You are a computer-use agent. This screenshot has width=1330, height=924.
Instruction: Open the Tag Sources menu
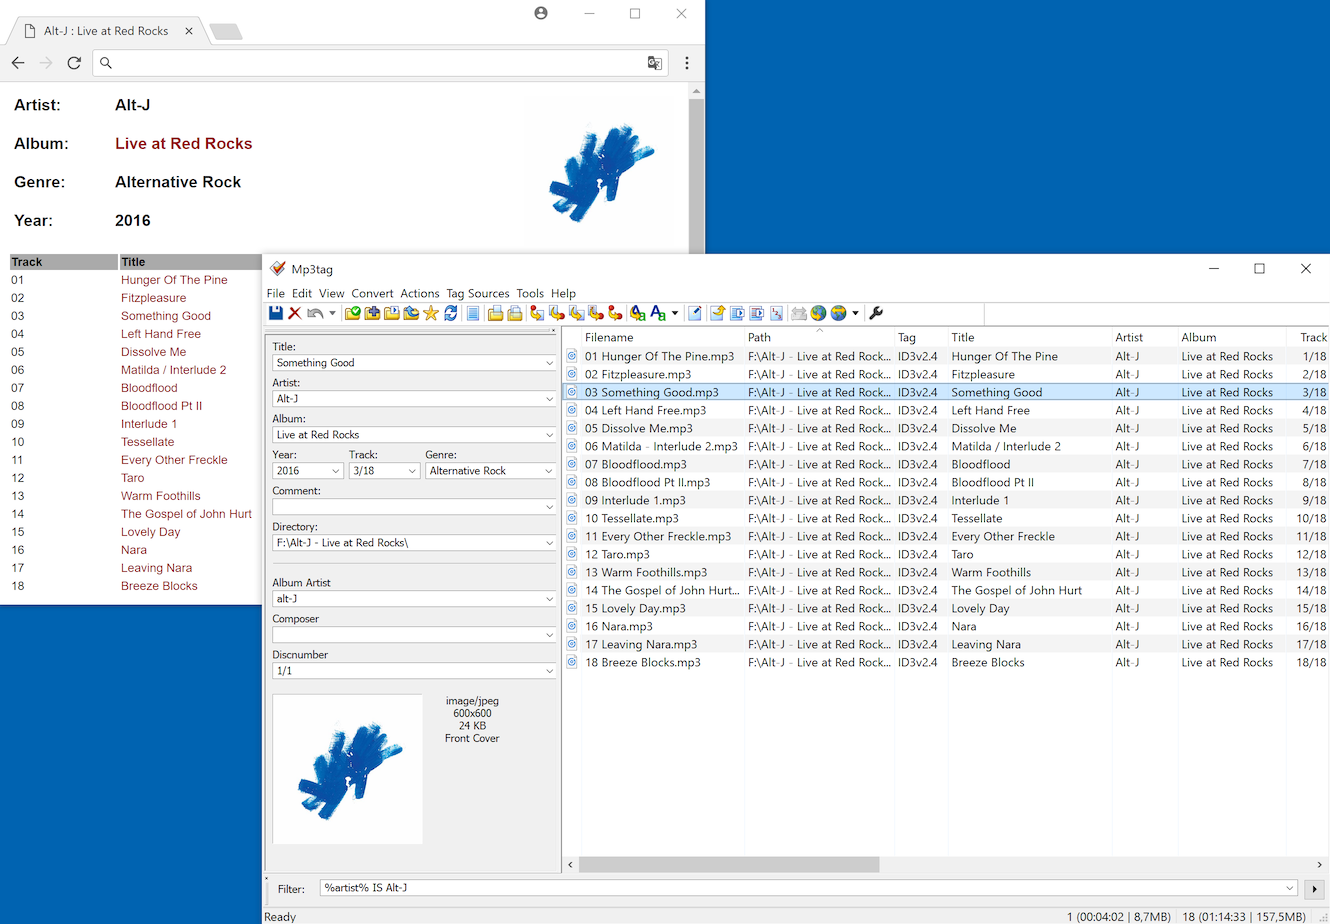click(x=478, y=293)
